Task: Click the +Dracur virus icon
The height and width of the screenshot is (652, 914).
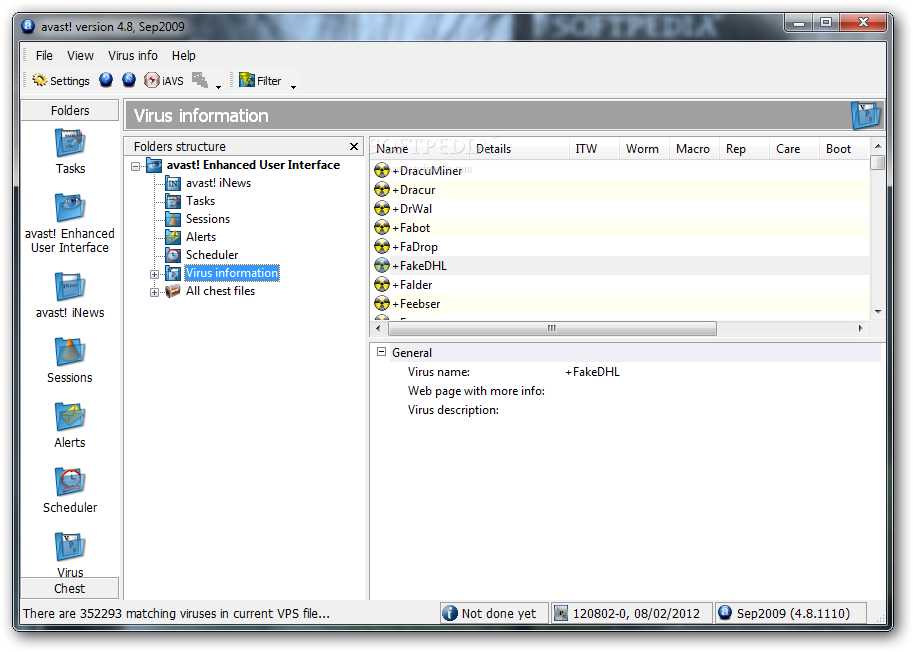Action: pos(382,189)
